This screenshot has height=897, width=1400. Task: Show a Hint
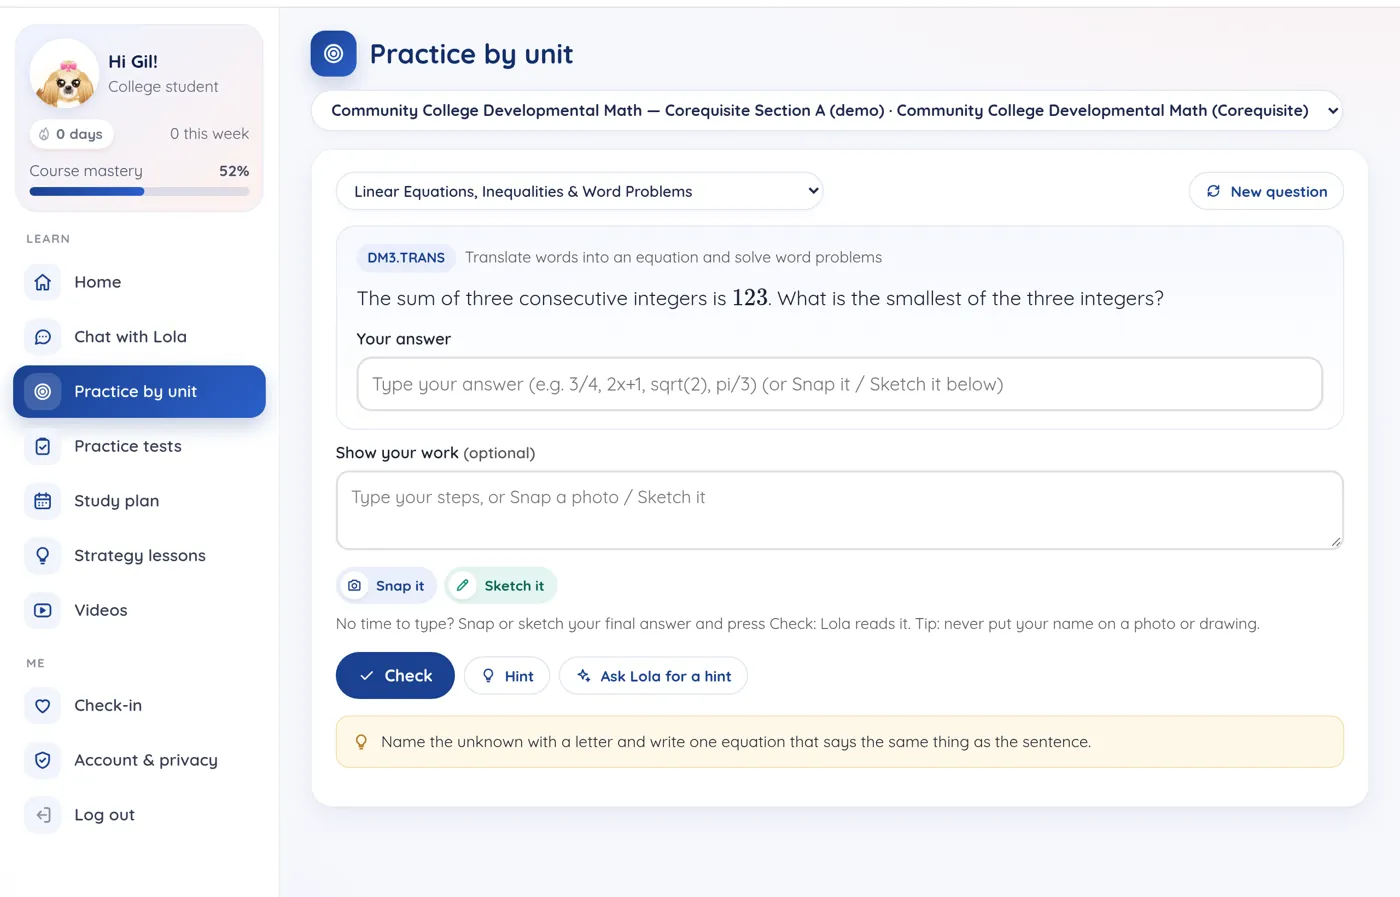(507, 676)
